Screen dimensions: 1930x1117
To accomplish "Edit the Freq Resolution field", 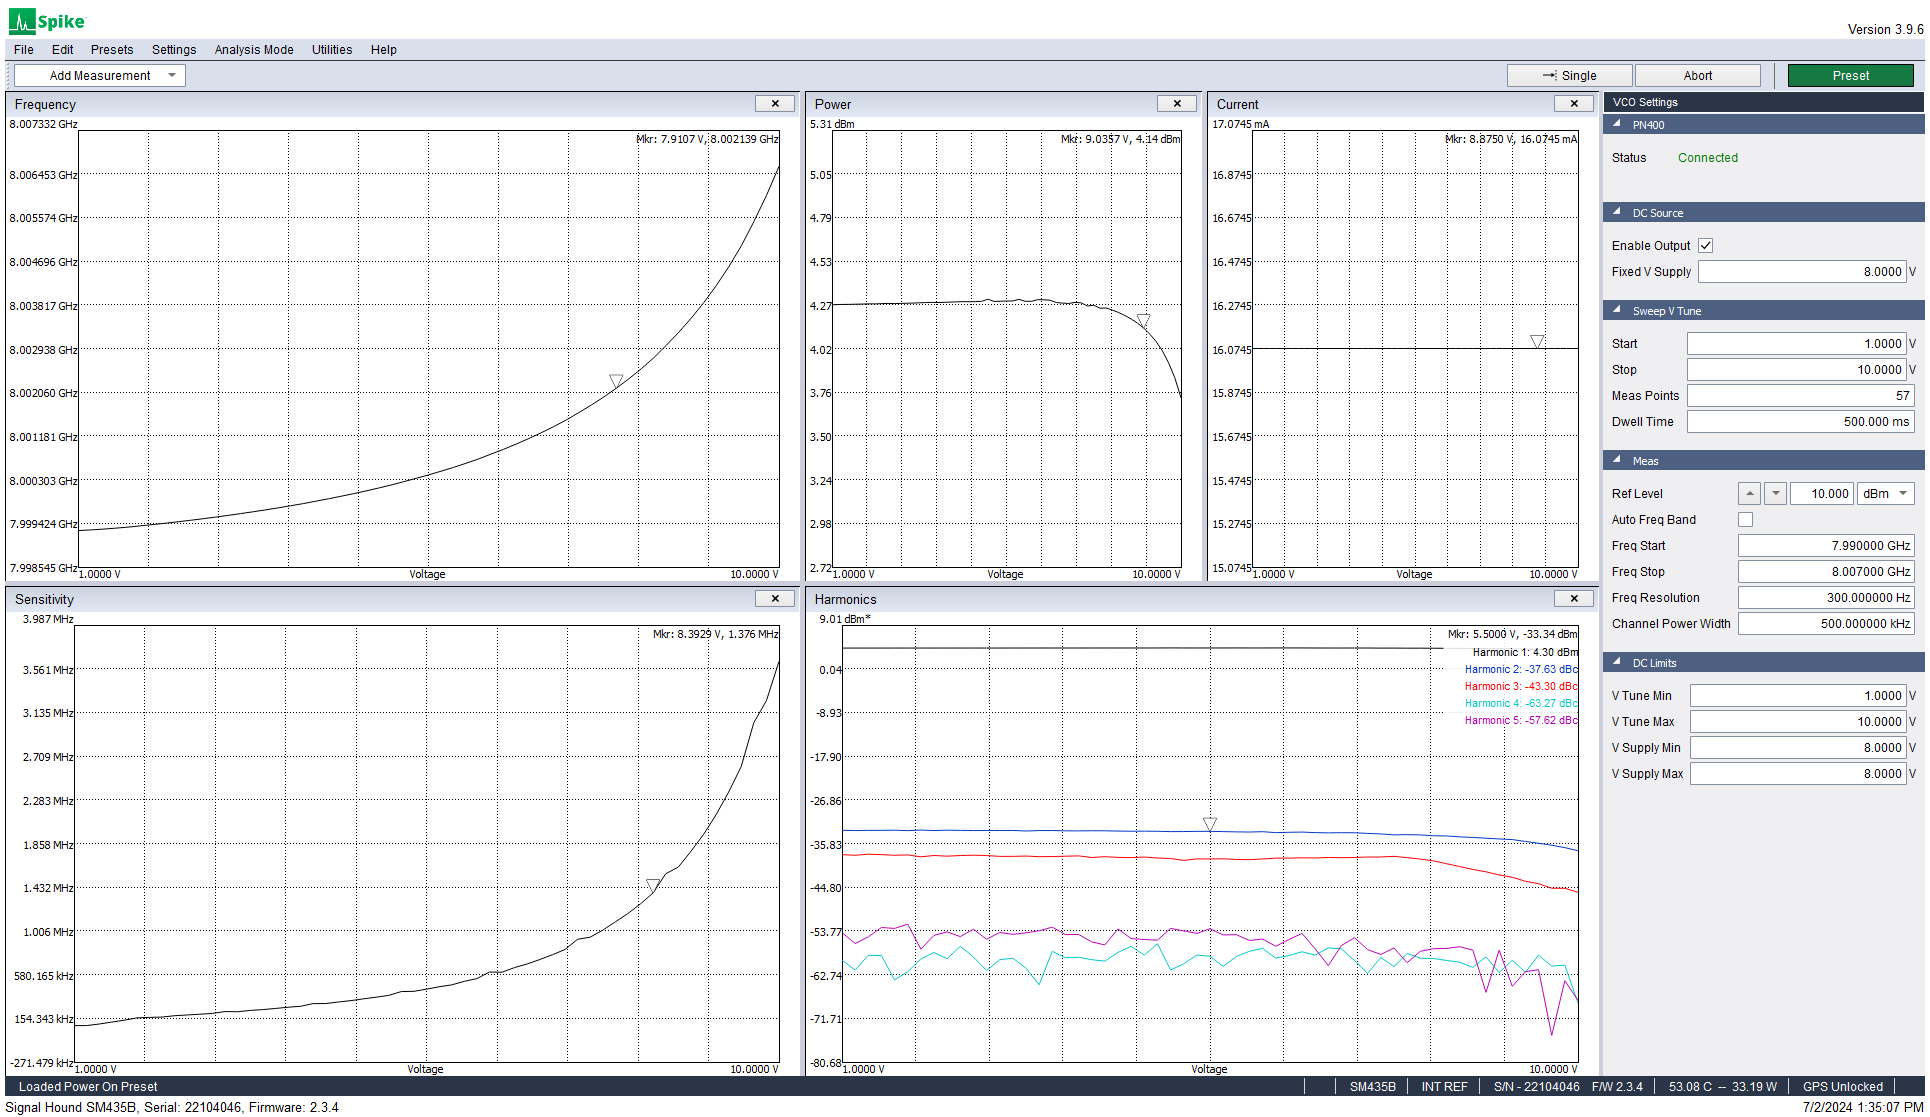I will pyautogui.click(x=1826, y=598).
